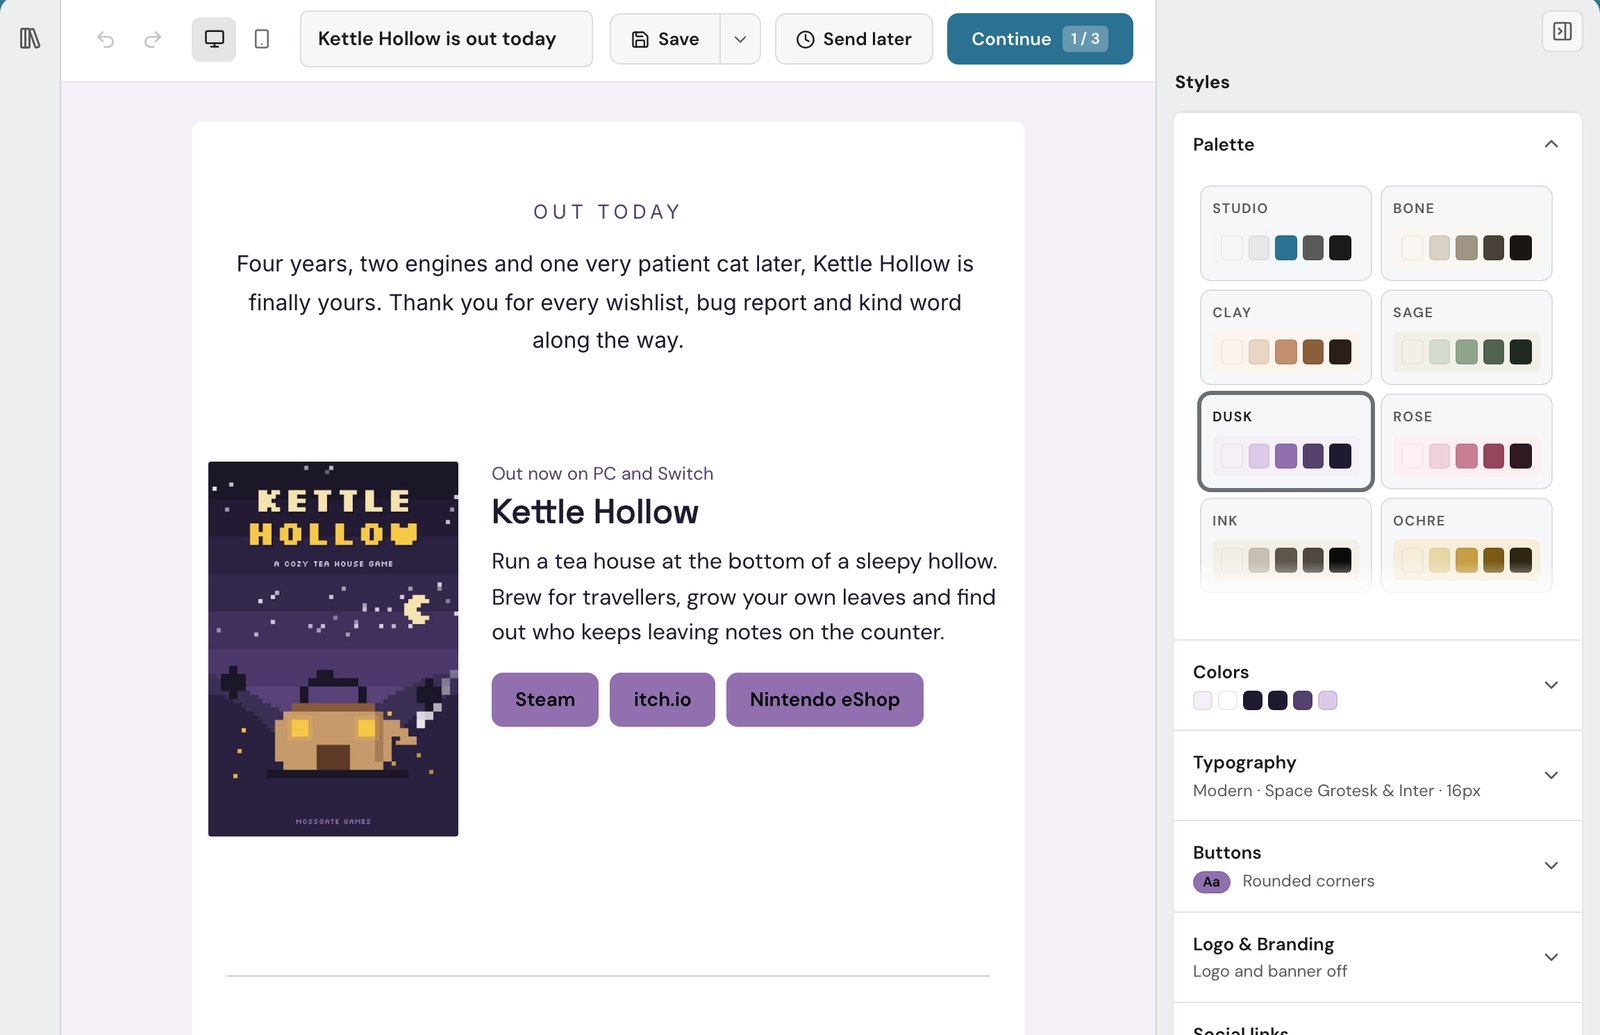Viewport: 1600px width, 1035px height.
Task: Edit the subject field 'Kettle Hollow is out today'
Action: point(446,39)
